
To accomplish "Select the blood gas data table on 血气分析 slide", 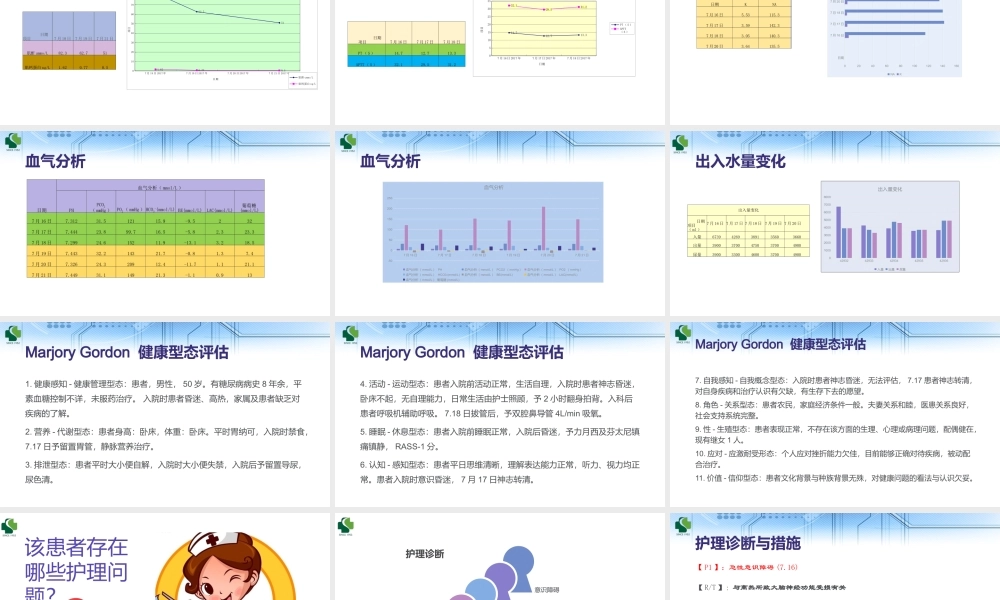I will (x=145, y=228).
